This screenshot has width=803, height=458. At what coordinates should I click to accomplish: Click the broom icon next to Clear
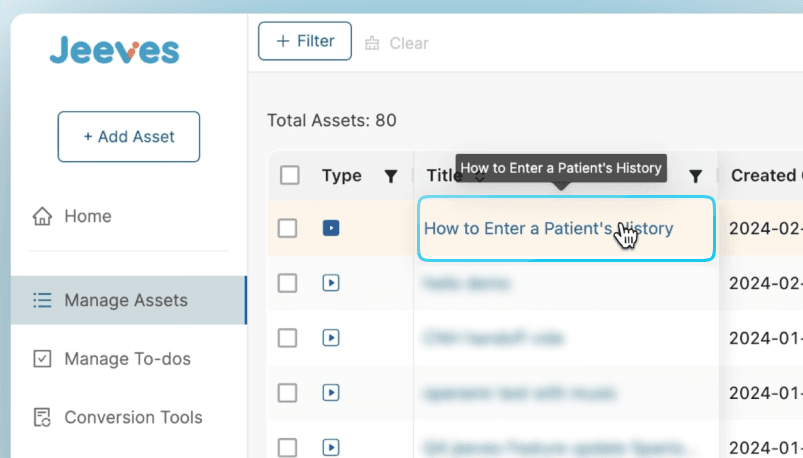point(372,43)
